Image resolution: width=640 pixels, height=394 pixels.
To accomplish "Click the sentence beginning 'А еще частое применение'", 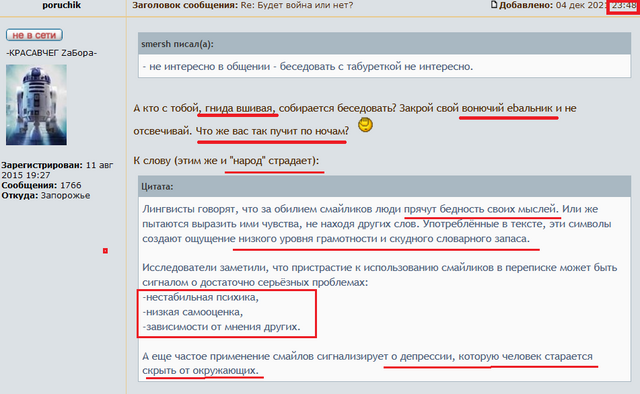I will tap(367, 363).
